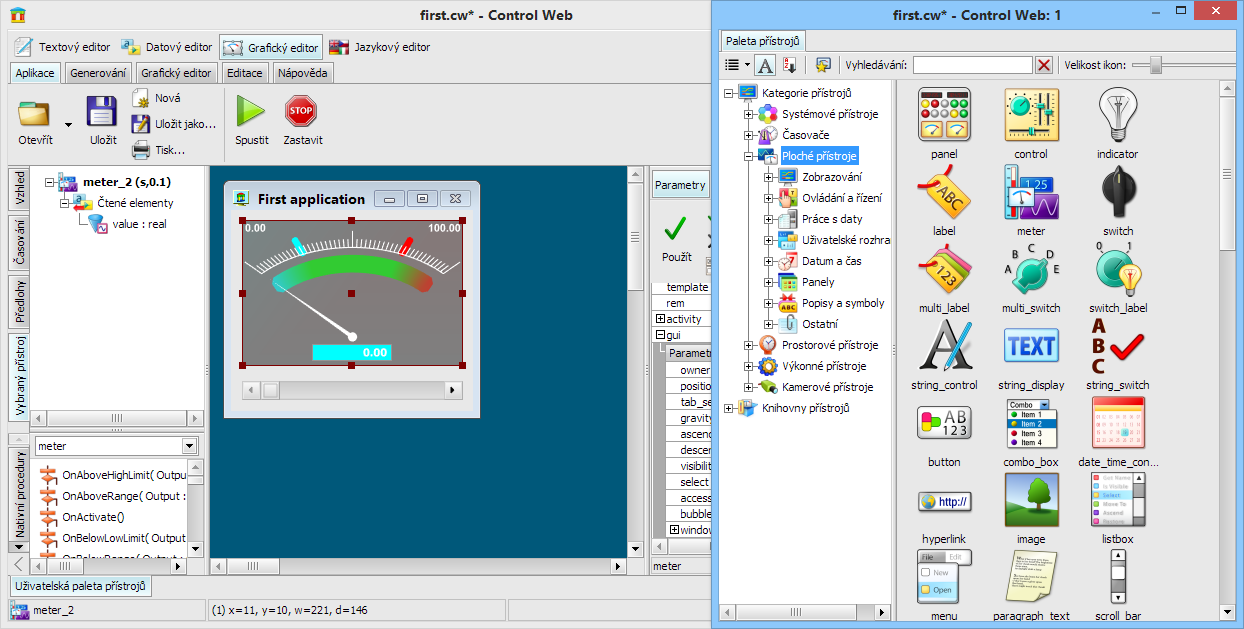Select the meter instrument icon in palette
Image resolution: width=1244 pixels, height=629 pixels.
point(1031,192)
